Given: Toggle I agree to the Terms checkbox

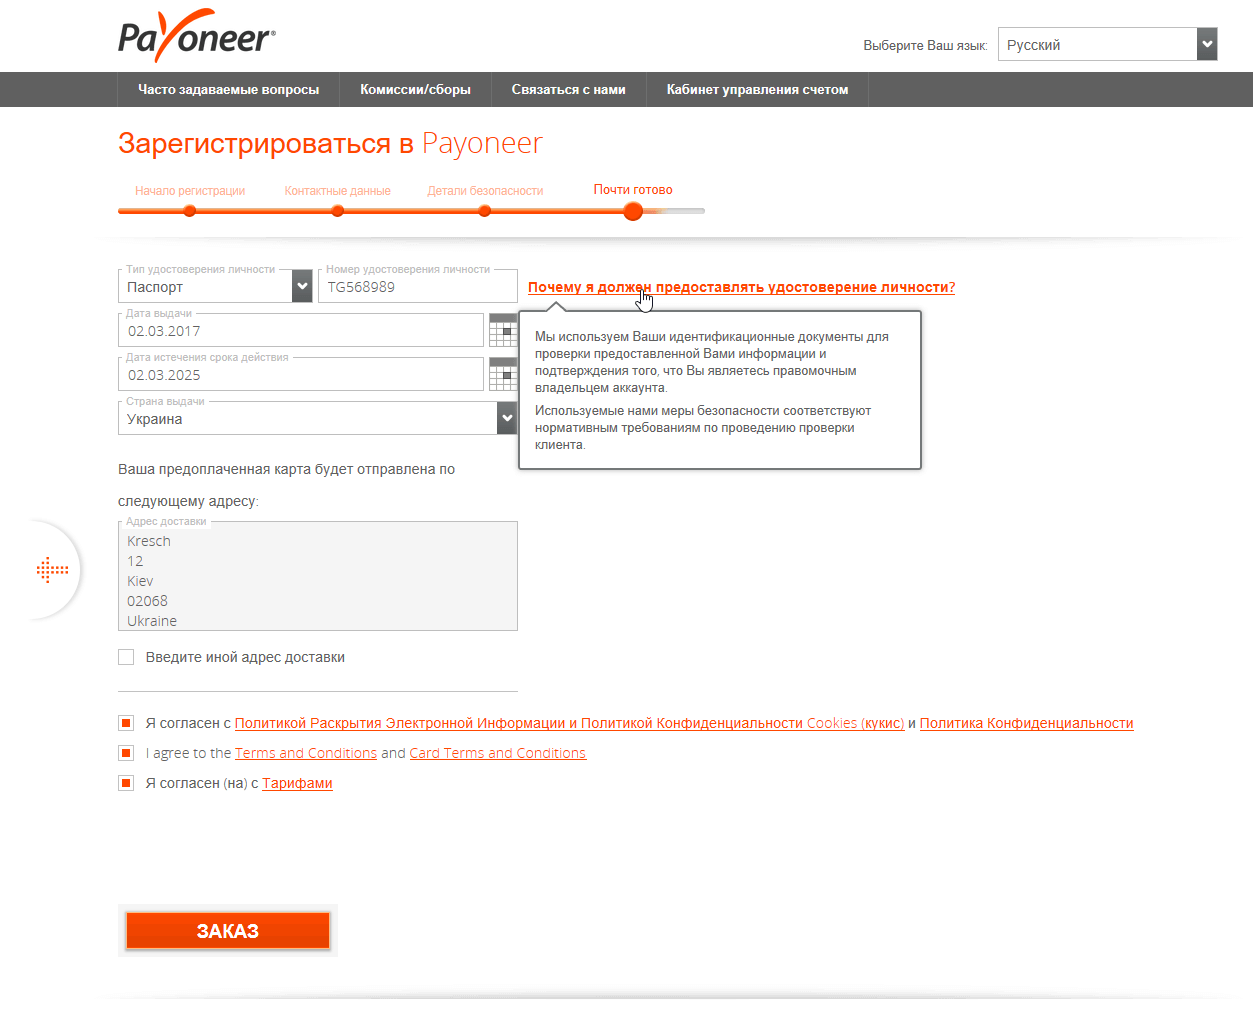Looking at the screenshot, I should click(x=126, y=753).
